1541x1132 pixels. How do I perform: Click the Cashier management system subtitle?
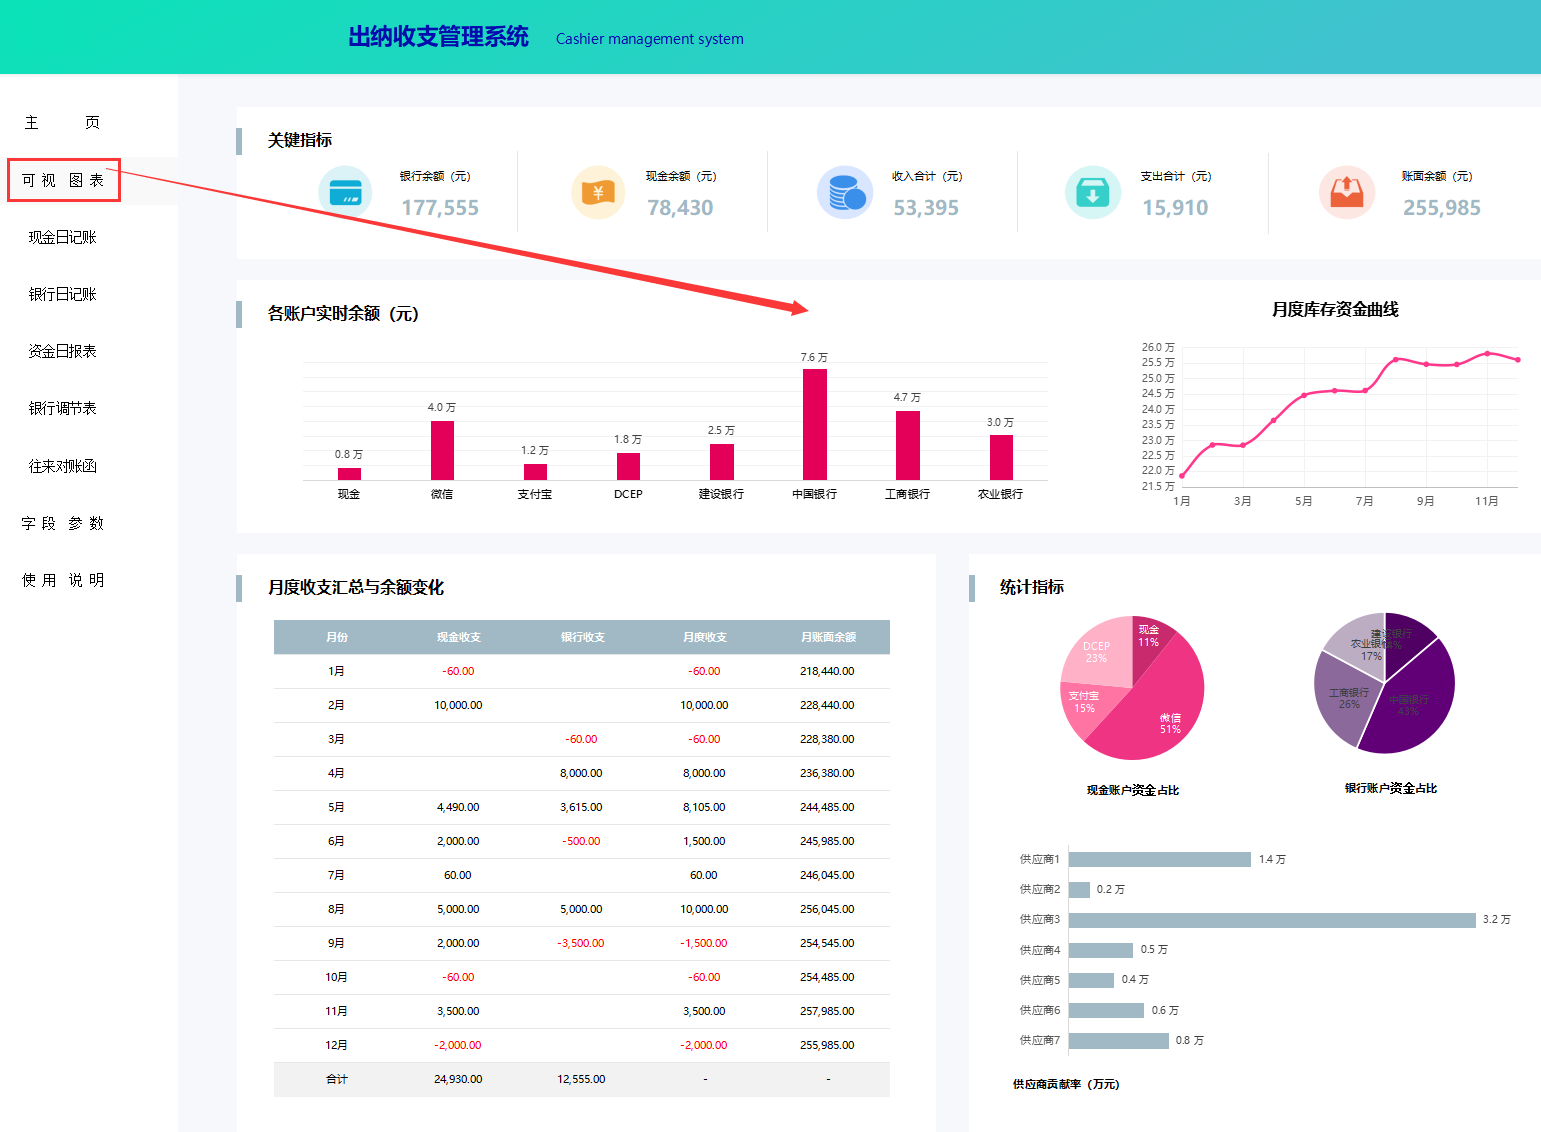point(650,39)
